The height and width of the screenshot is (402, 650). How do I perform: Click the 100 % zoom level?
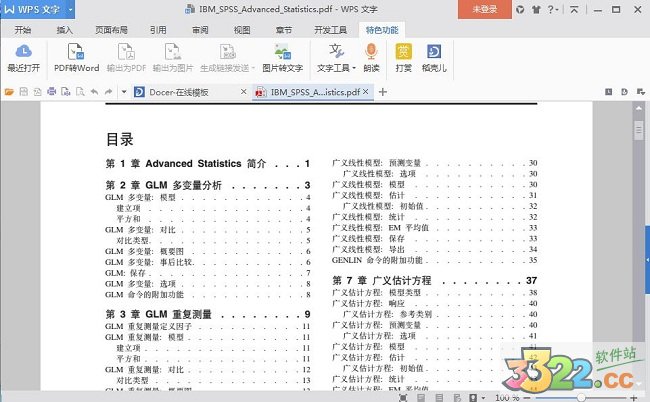pos(507,397)
